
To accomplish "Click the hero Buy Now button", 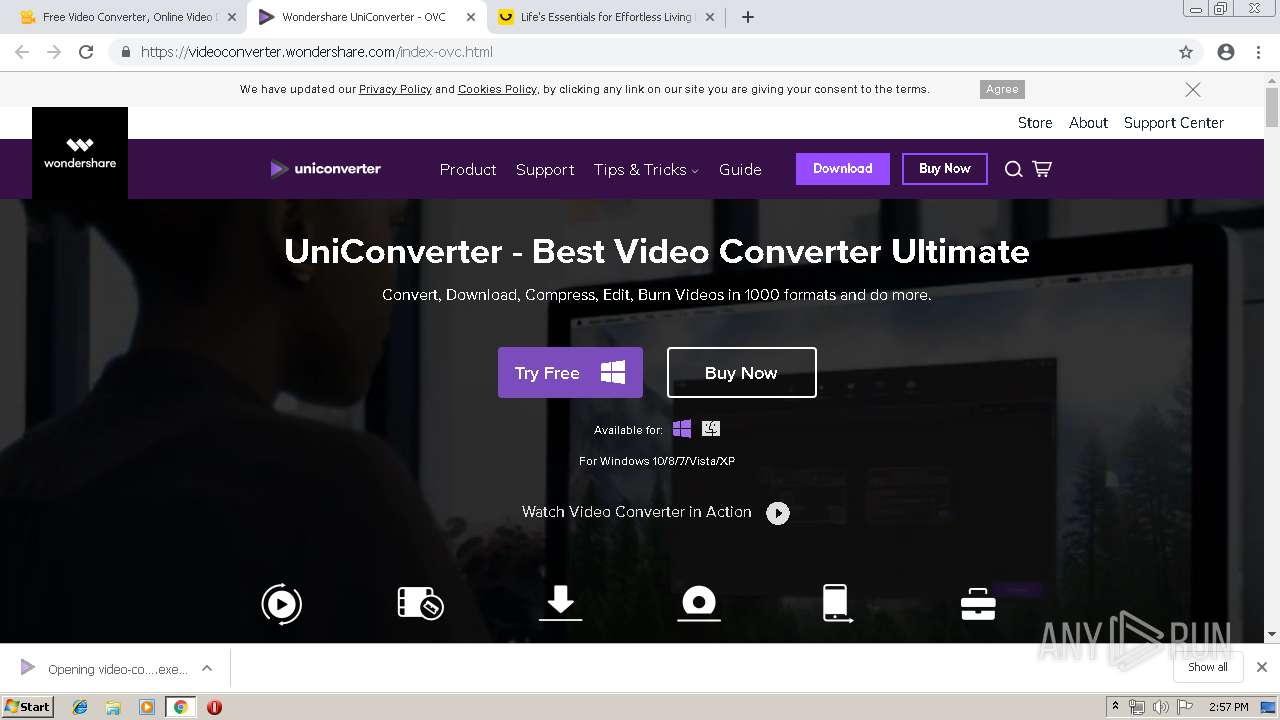I will pos(741,373).
